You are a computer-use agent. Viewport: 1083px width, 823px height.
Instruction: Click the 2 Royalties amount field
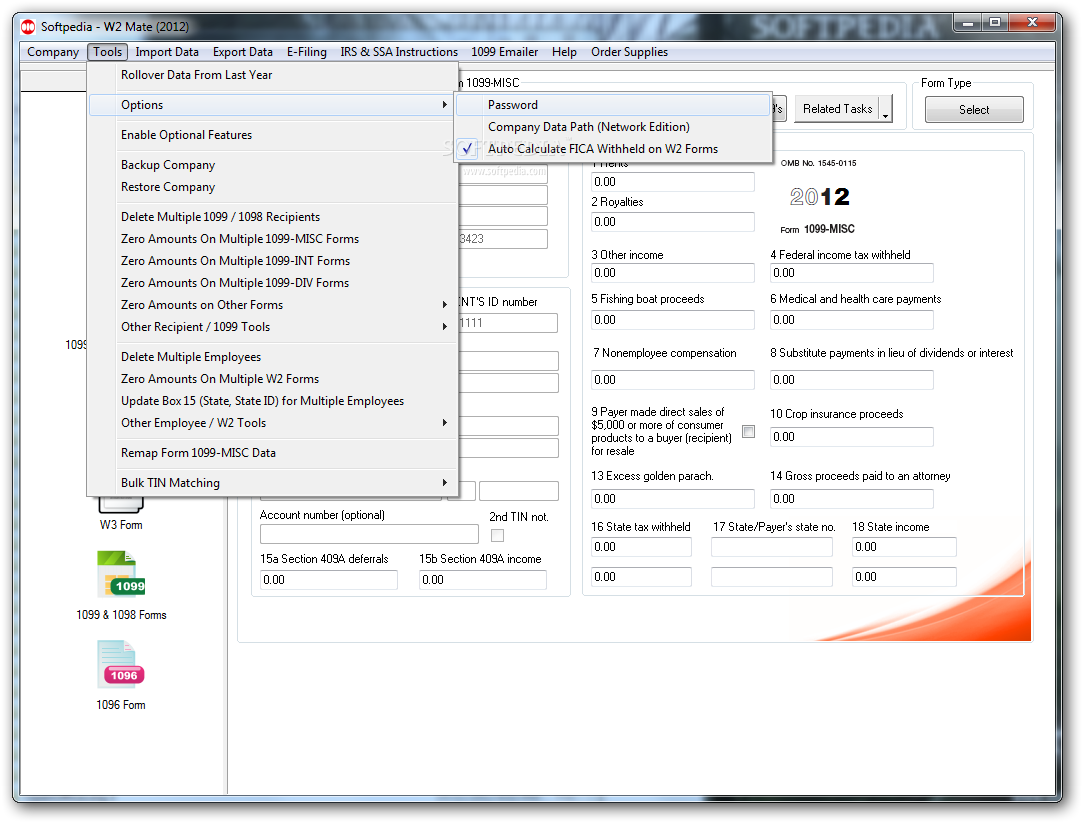coord(673,222)
